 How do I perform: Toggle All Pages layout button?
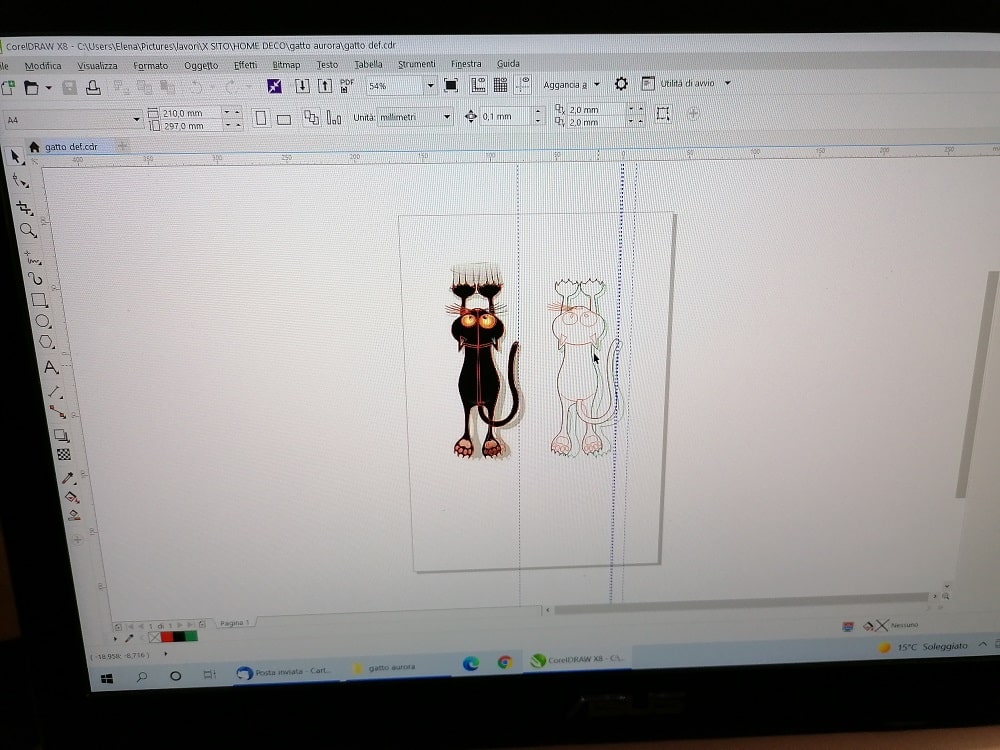point(311,117)
